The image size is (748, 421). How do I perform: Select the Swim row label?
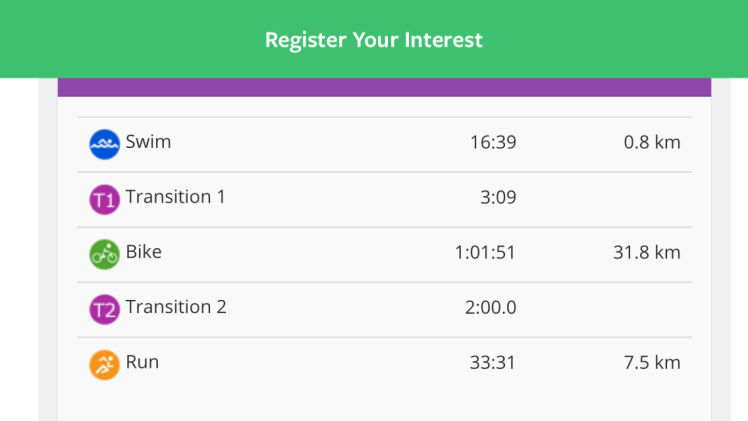tap(148, 142)
